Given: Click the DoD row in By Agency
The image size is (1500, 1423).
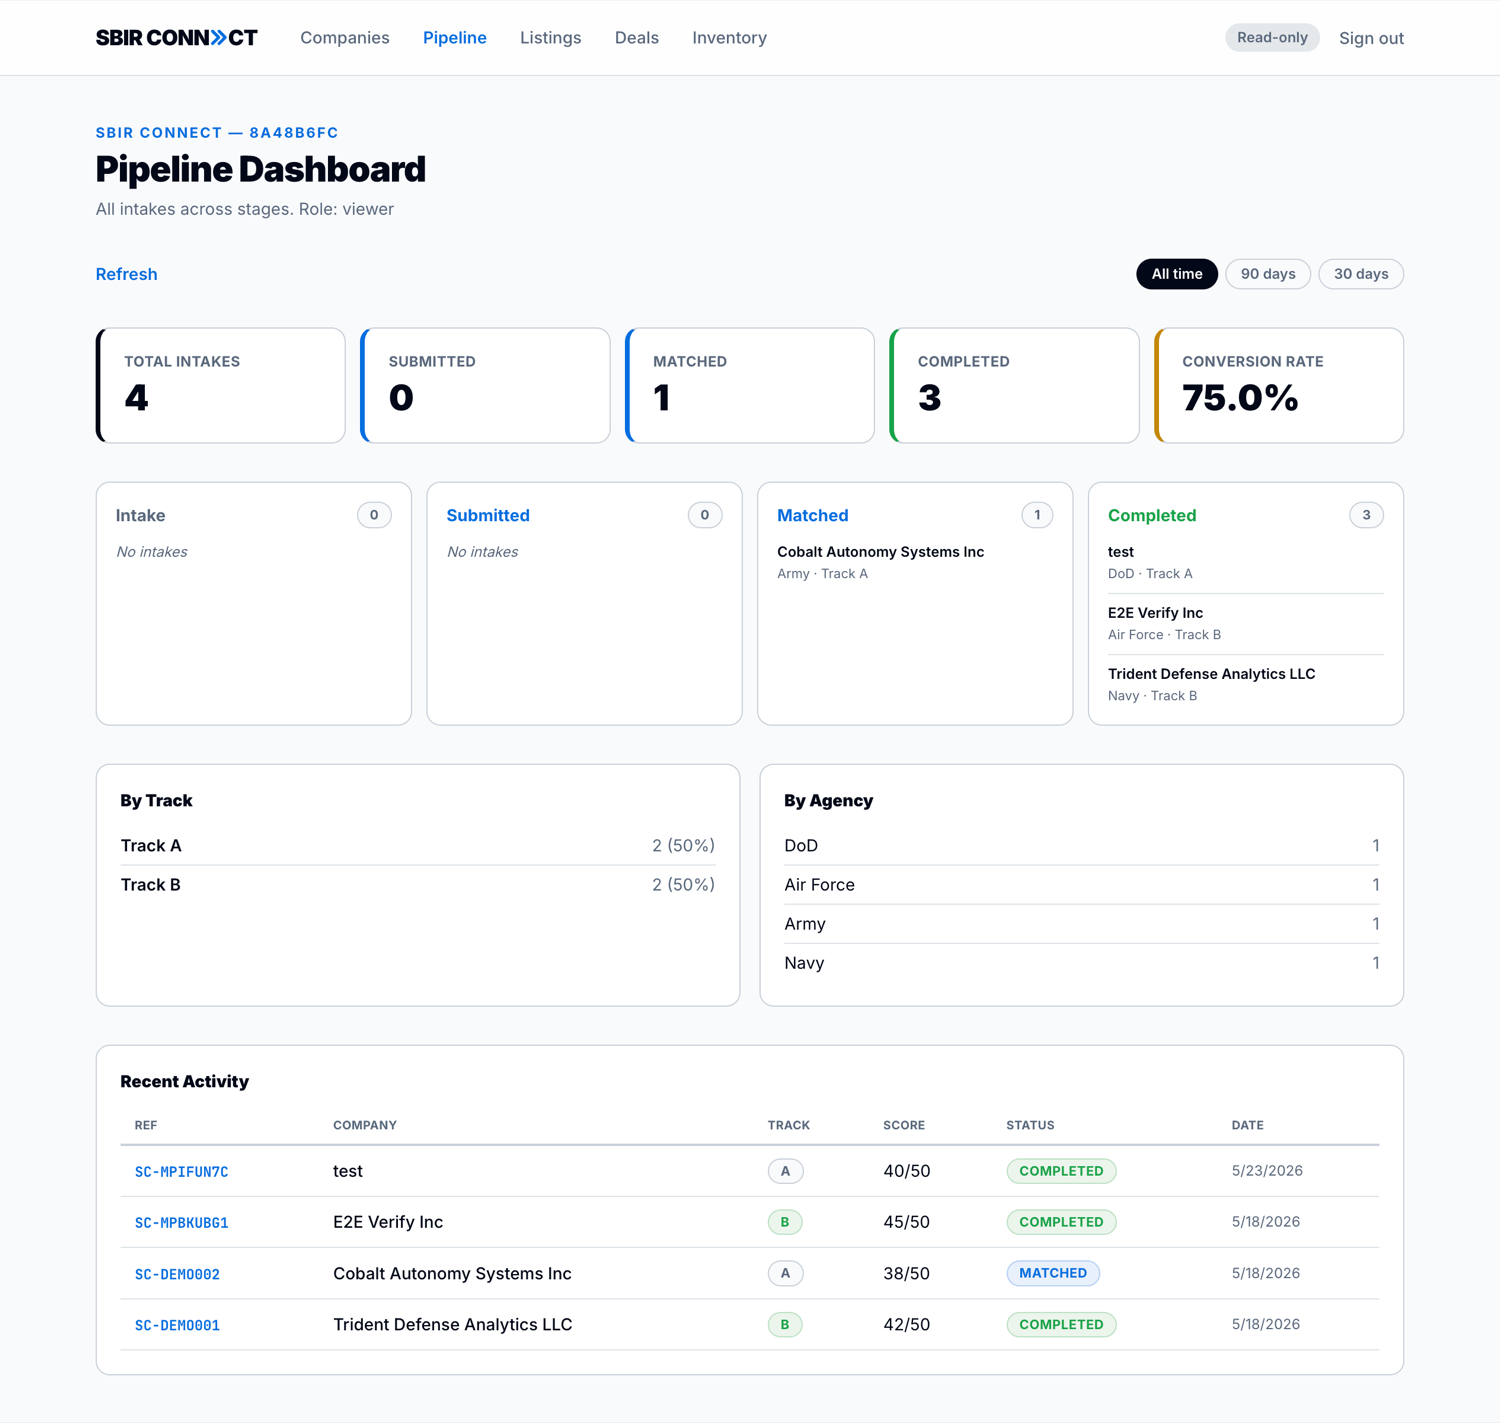Looking at the screenshot, I should 1082,846.
